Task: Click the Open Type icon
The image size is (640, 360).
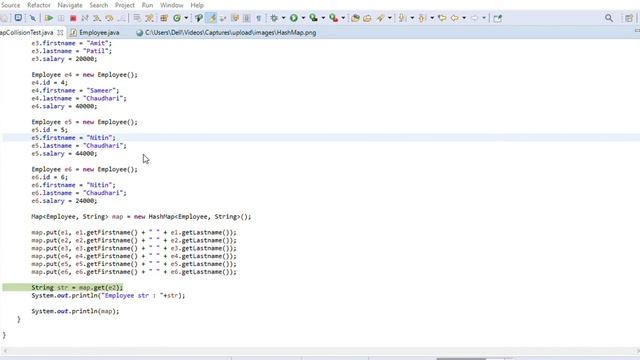Action: 355,18
